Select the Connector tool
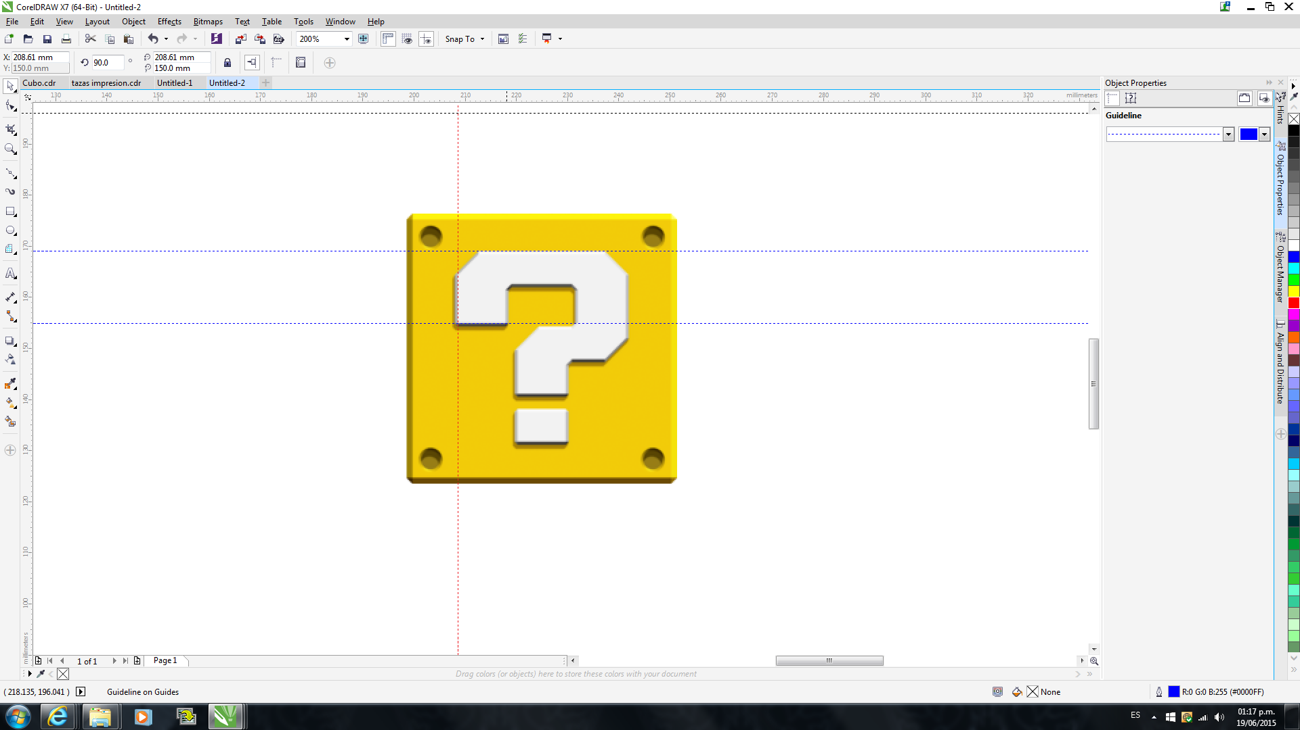 11,316
